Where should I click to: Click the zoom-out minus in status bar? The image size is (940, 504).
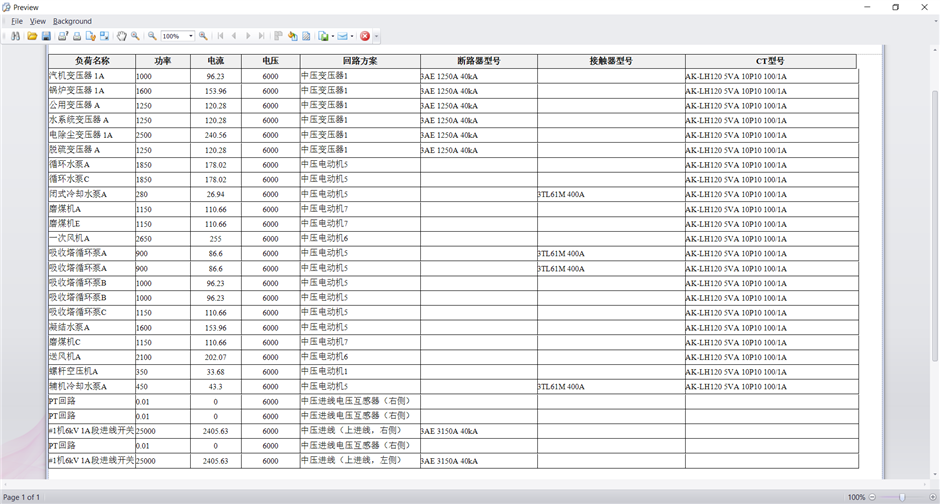click(x=872, y=497)
